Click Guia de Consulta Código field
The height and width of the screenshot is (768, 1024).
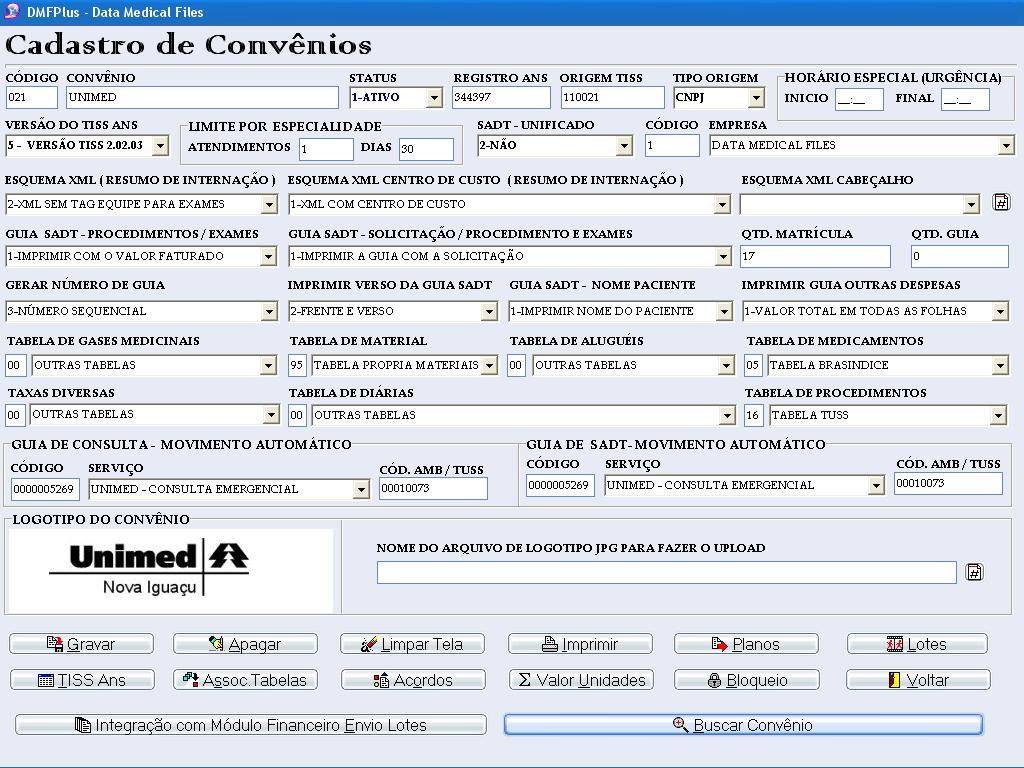45,489
